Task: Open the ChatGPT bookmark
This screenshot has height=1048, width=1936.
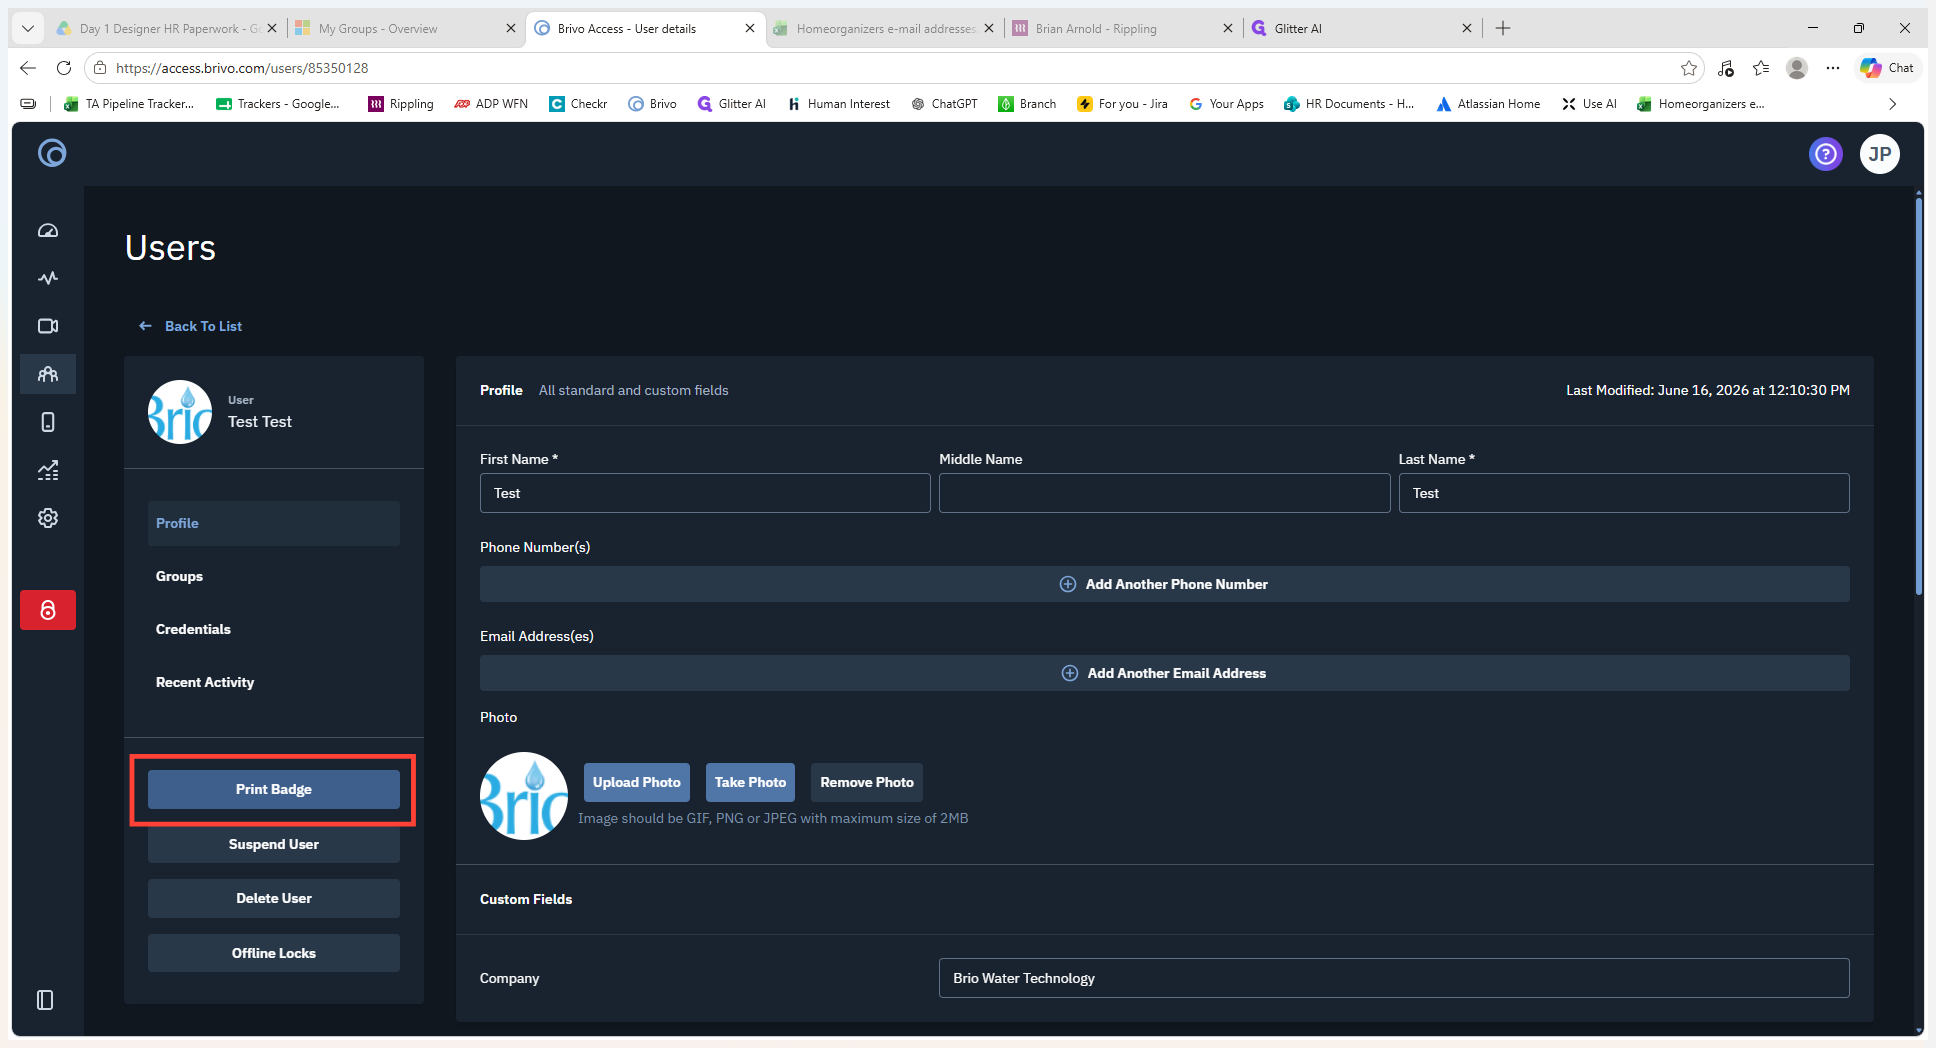Action: [944, 104]
